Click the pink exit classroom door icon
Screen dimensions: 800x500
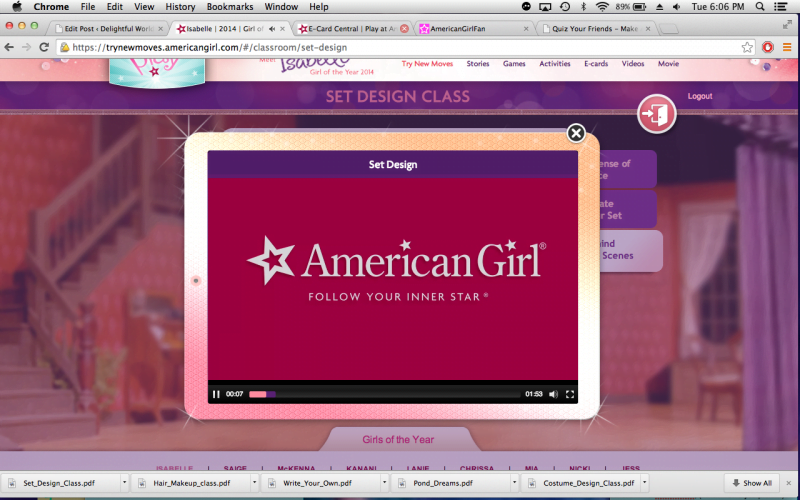657,114
